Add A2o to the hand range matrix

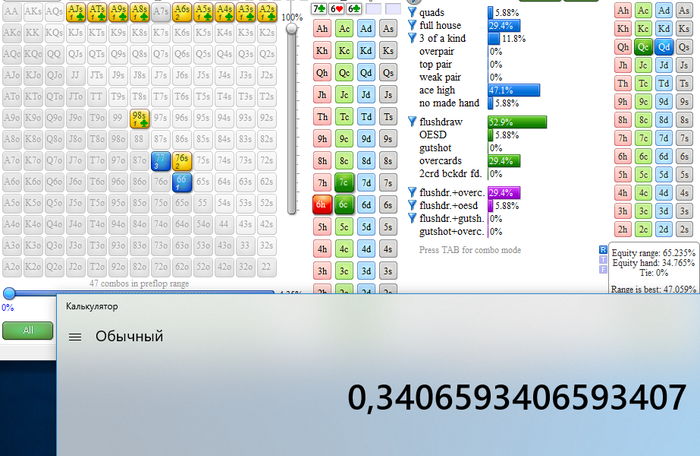[12, 267]
